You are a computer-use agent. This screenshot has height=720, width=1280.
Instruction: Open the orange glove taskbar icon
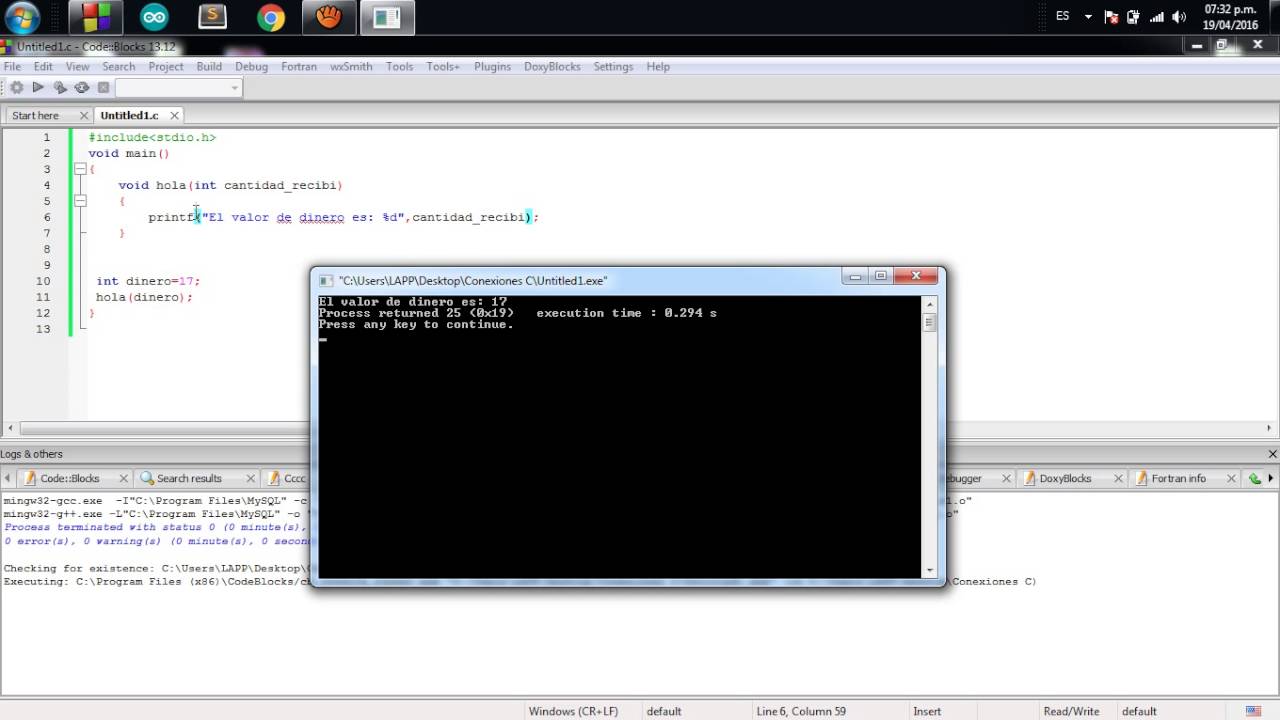[x=328, y=17]
